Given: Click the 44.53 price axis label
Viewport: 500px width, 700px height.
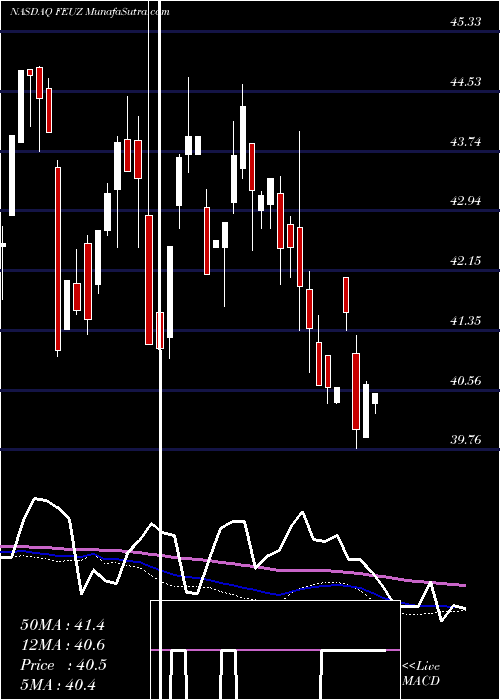Looking at the screenshot, I should pyautogui.click(x=466, y=82).
